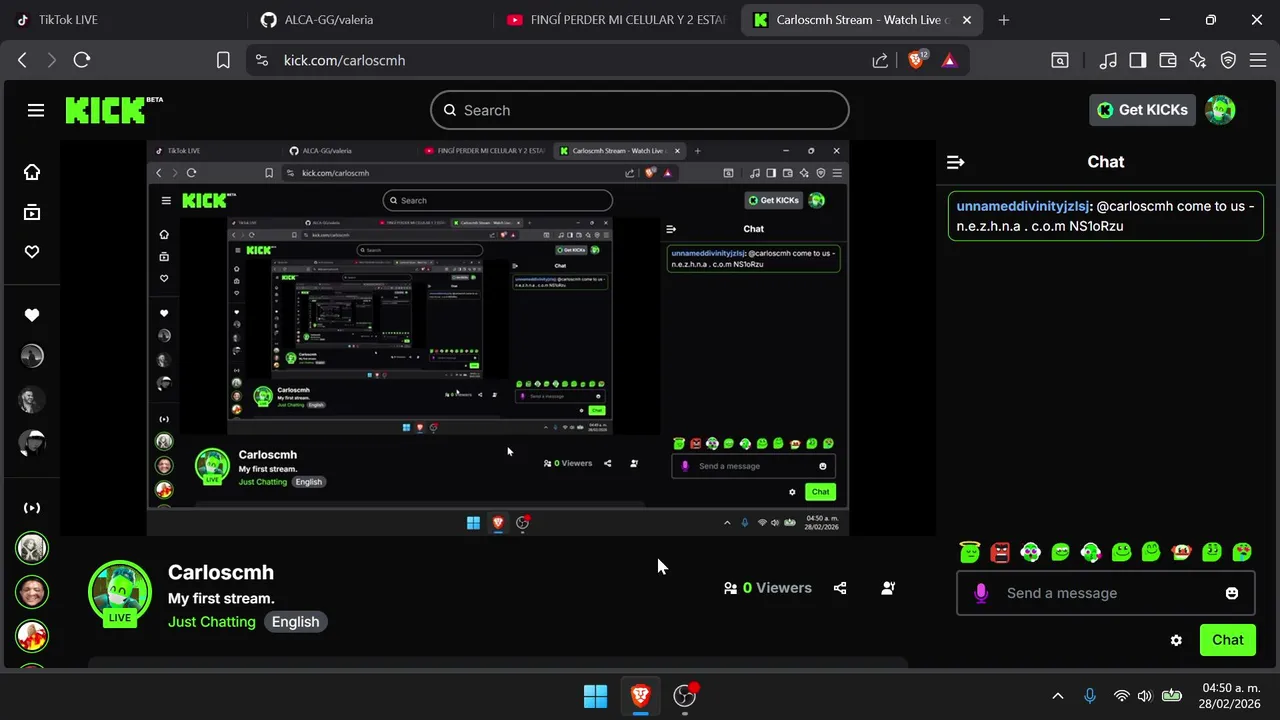Screen dimensions: 1280x720
Task: Insert the red angry face emote
Action: (x=1000, y=551)
